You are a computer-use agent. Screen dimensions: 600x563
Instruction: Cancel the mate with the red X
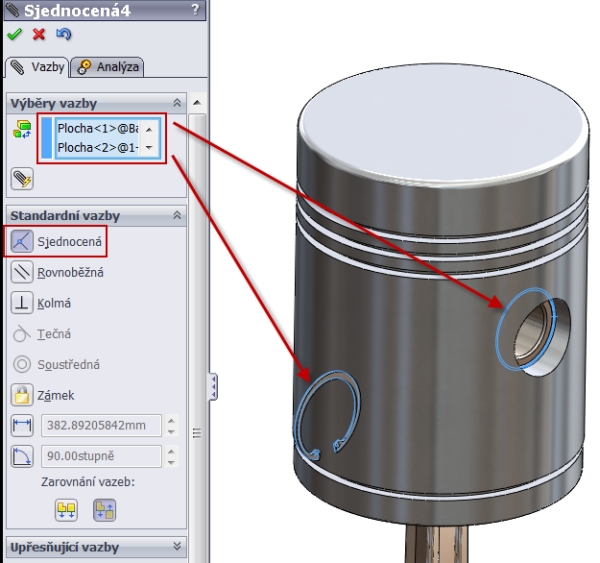click(39, 34)
